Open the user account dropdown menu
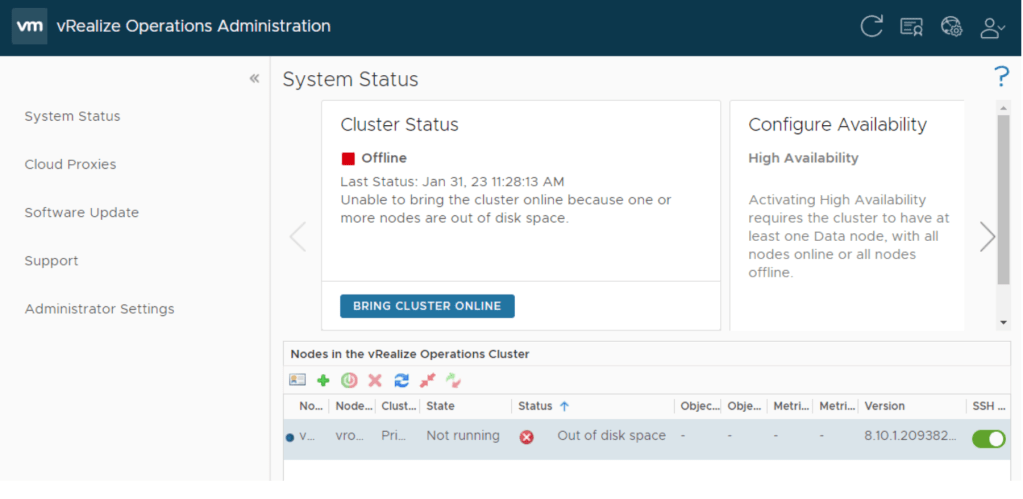 pos(991,27)
